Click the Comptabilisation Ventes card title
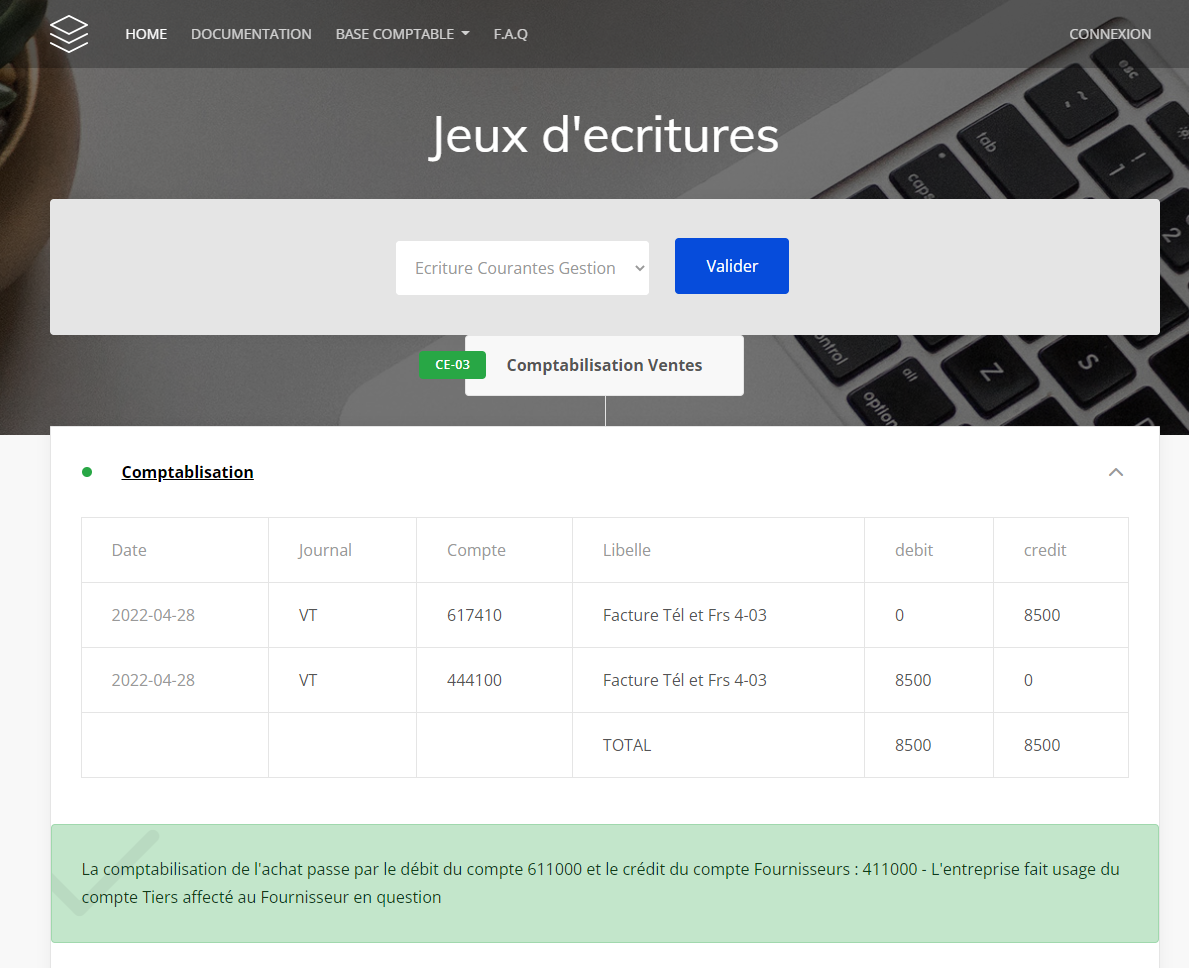 coord(604,365)
